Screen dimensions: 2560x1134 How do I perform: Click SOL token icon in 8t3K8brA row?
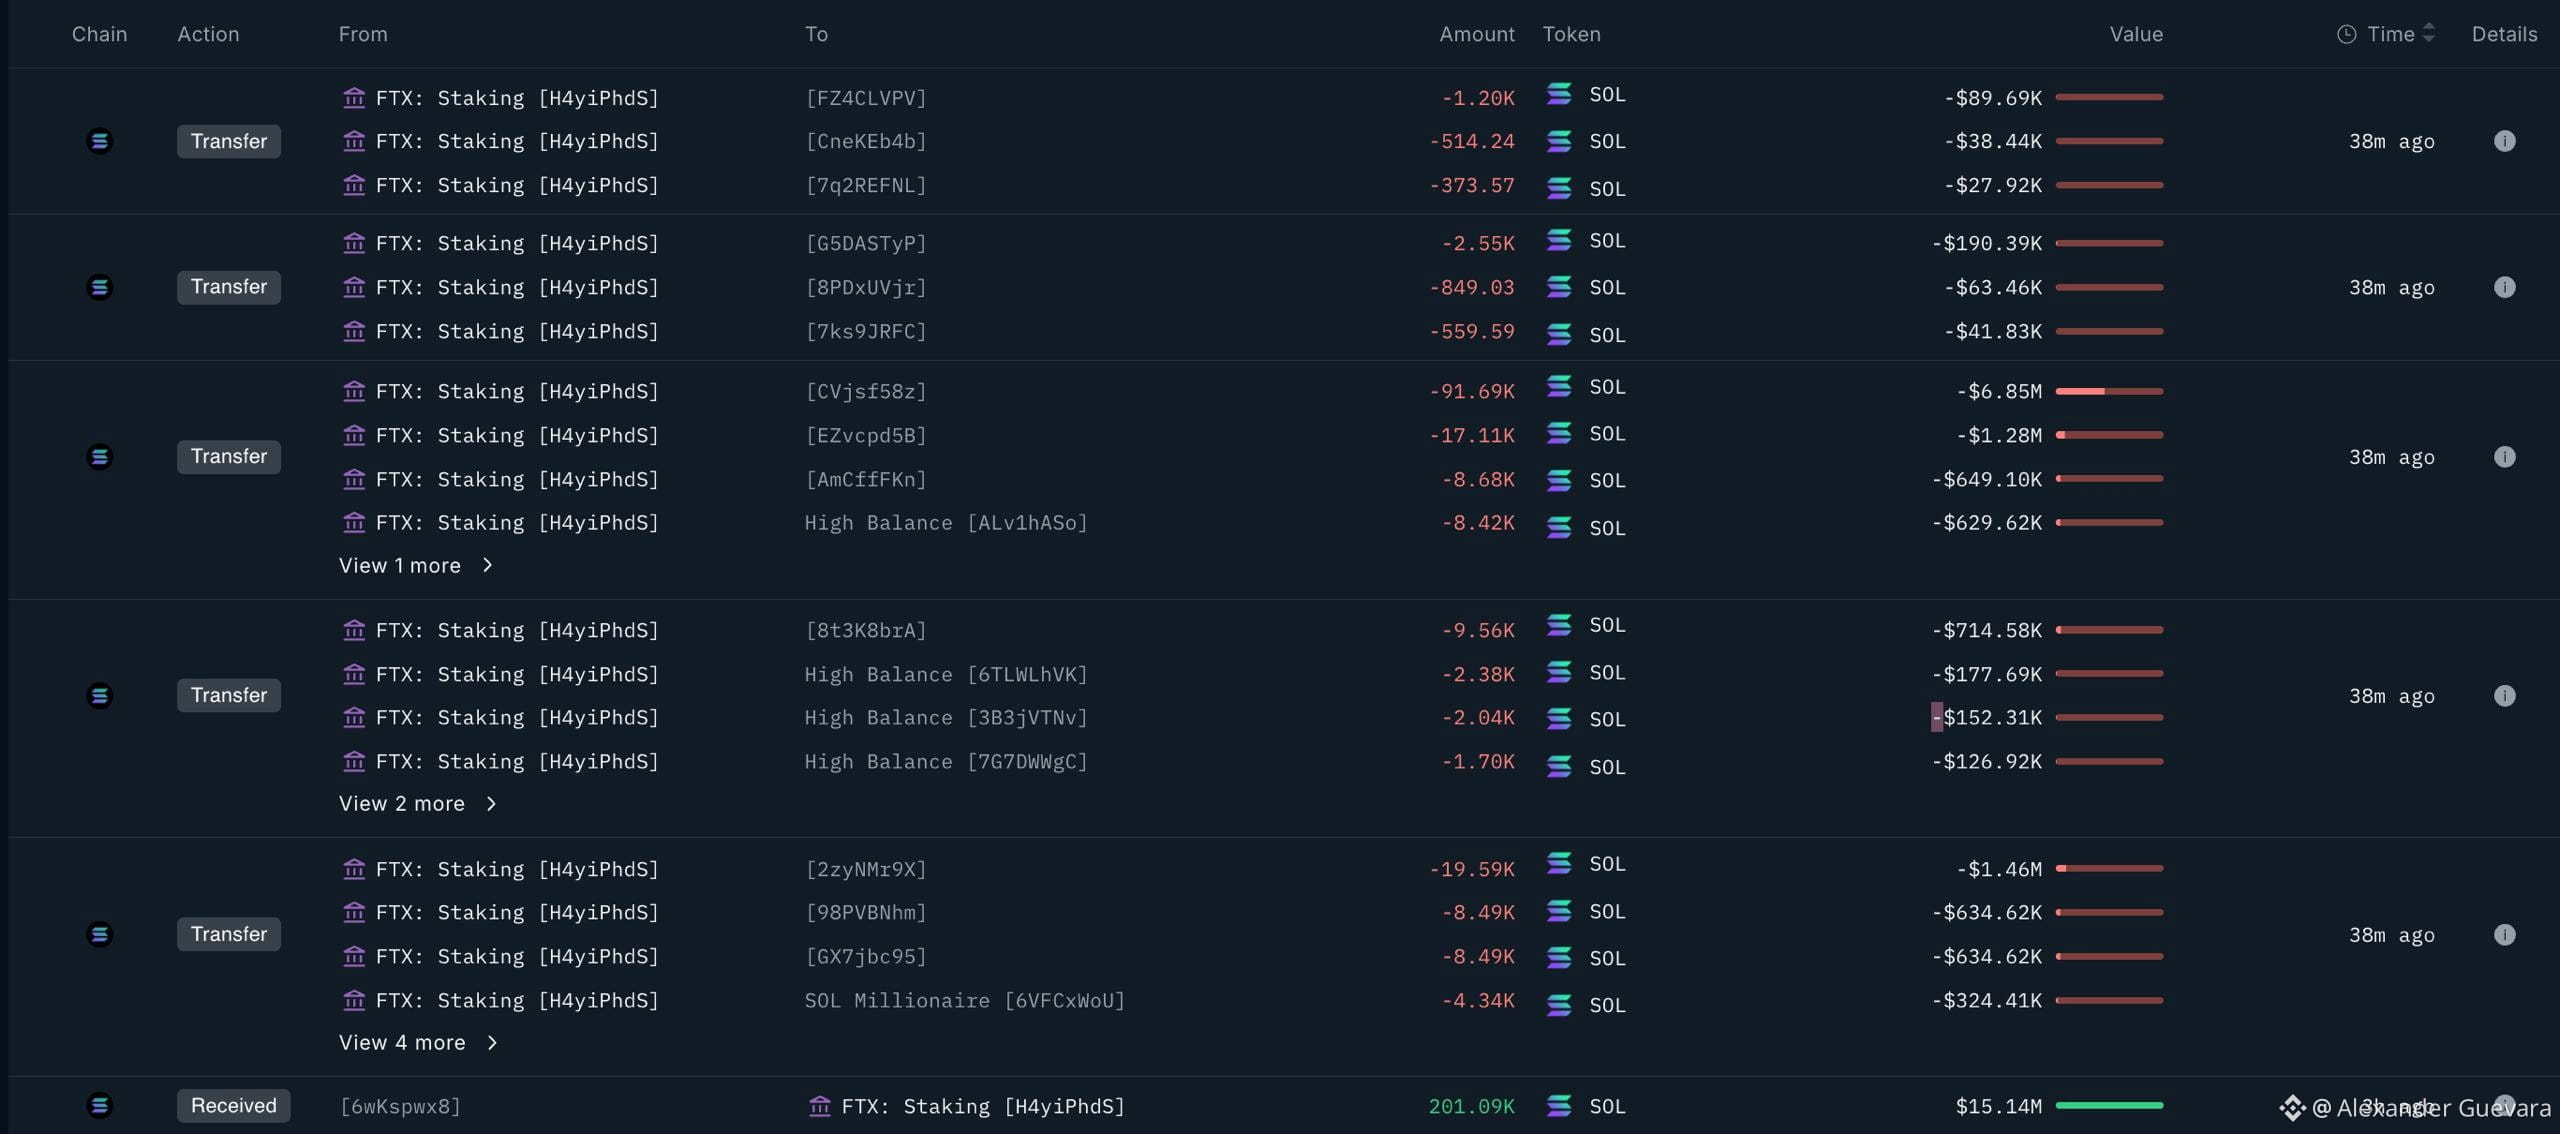point(1559,625)
